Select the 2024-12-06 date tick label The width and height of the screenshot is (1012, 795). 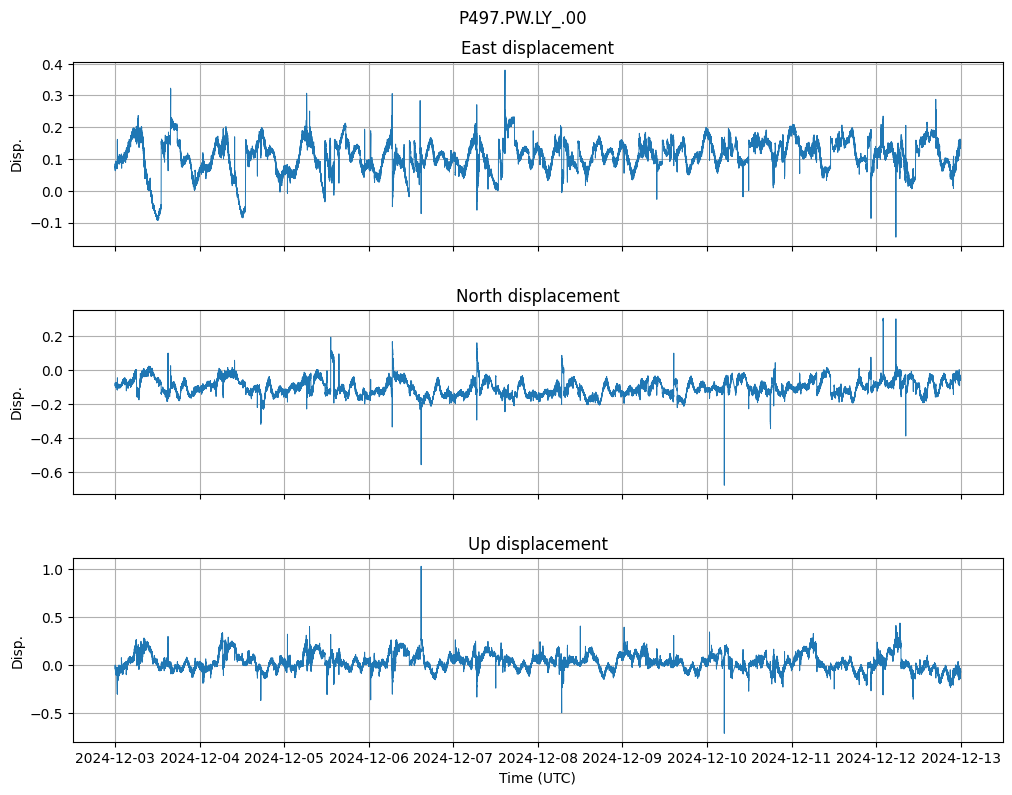pos(369,759)
